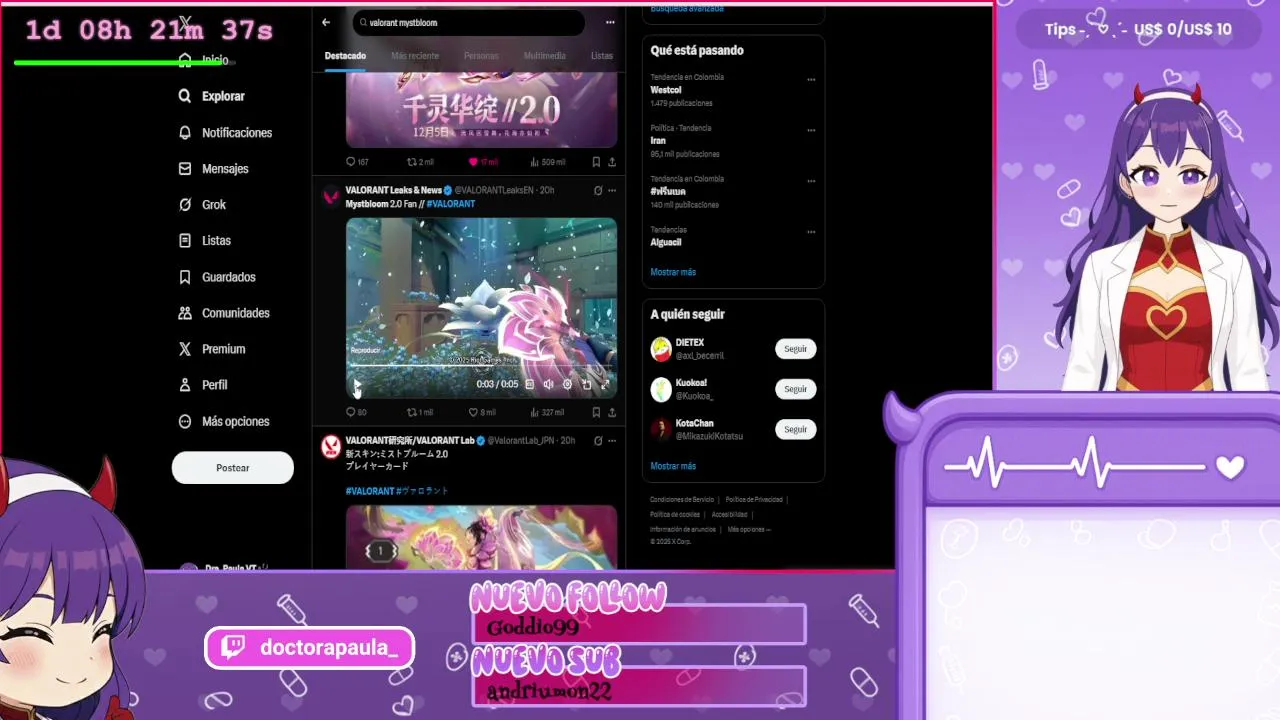Open more options on VALORANT Leaks & News post

pyautogui.click(x=611, y=190)
